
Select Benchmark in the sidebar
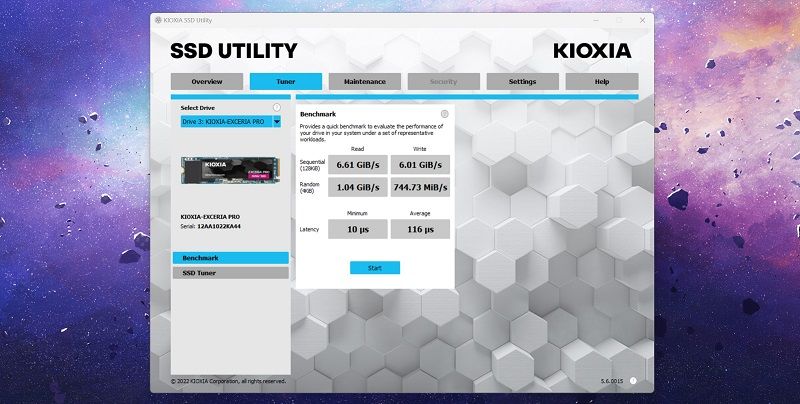[231, 258]
